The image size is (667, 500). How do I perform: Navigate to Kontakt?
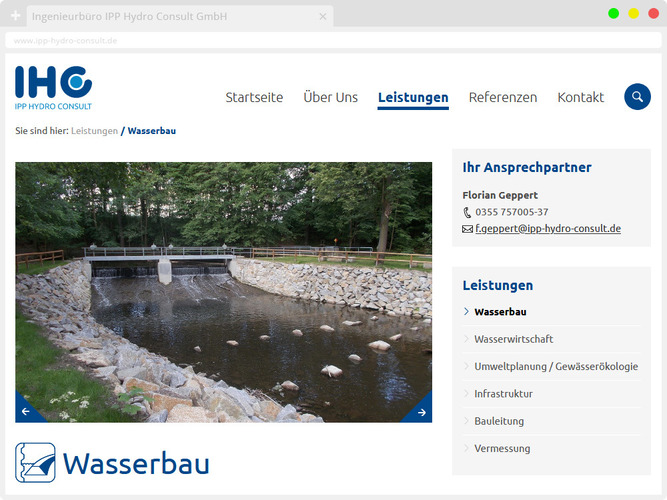point(580,97)
